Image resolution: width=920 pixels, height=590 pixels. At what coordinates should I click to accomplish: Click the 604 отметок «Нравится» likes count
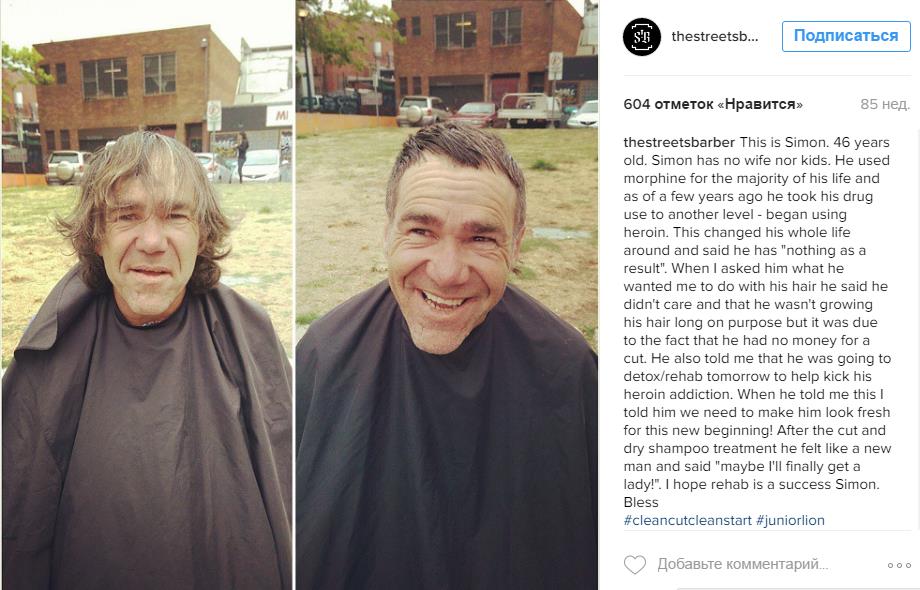click(713, 104)
